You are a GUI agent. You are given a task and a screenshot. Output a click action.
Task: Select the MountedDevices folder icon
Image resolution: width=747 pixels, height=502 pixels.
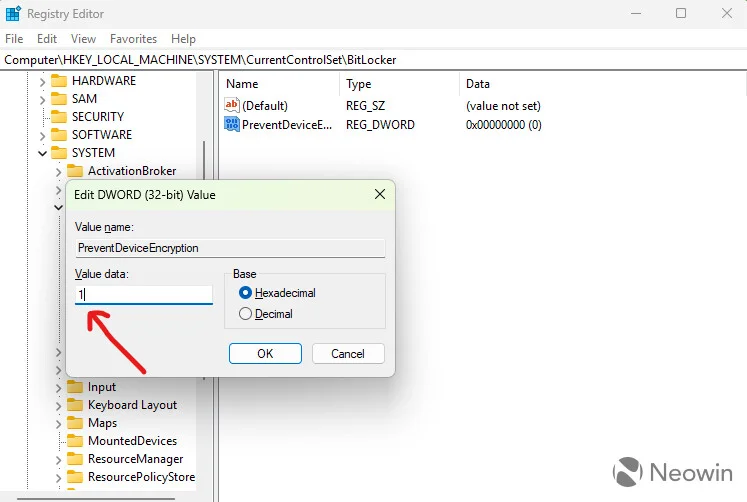tap(75, 441)
